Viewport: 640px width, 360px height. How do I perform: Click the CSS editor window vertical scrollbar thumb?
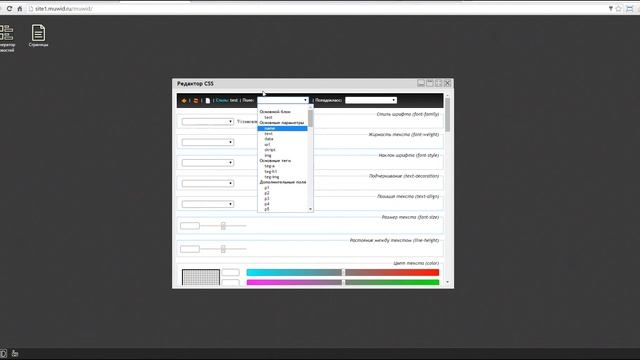coord(448,115)
